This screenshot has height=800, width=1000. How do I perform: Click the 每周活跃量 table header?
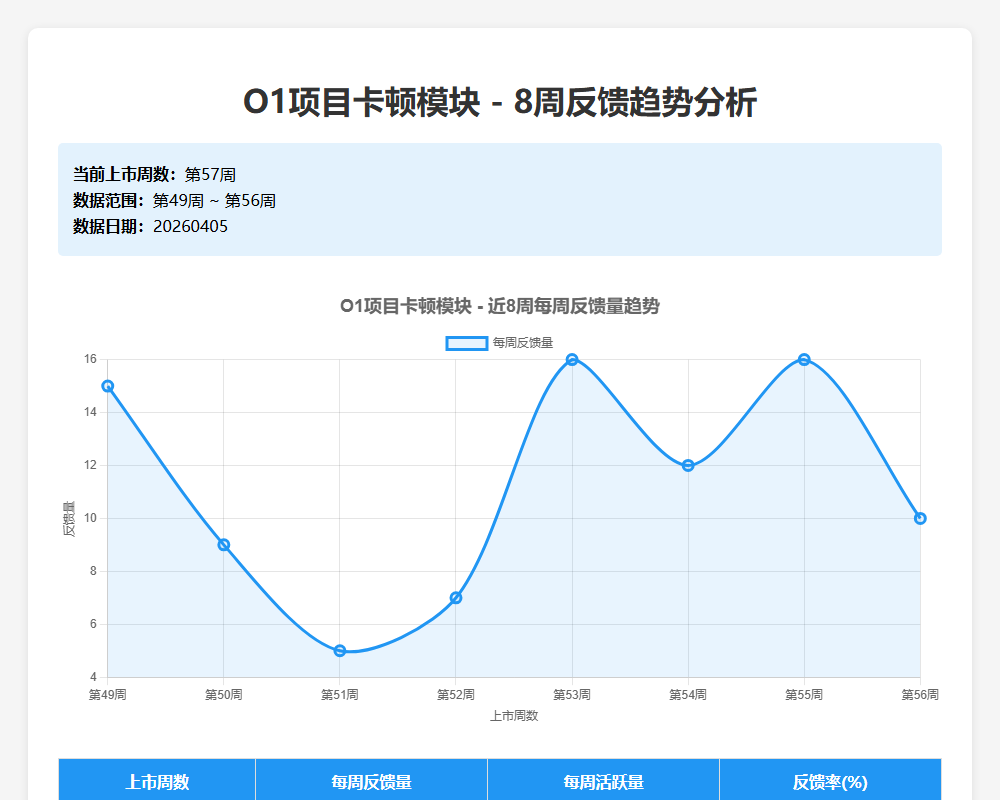point(603,781)
